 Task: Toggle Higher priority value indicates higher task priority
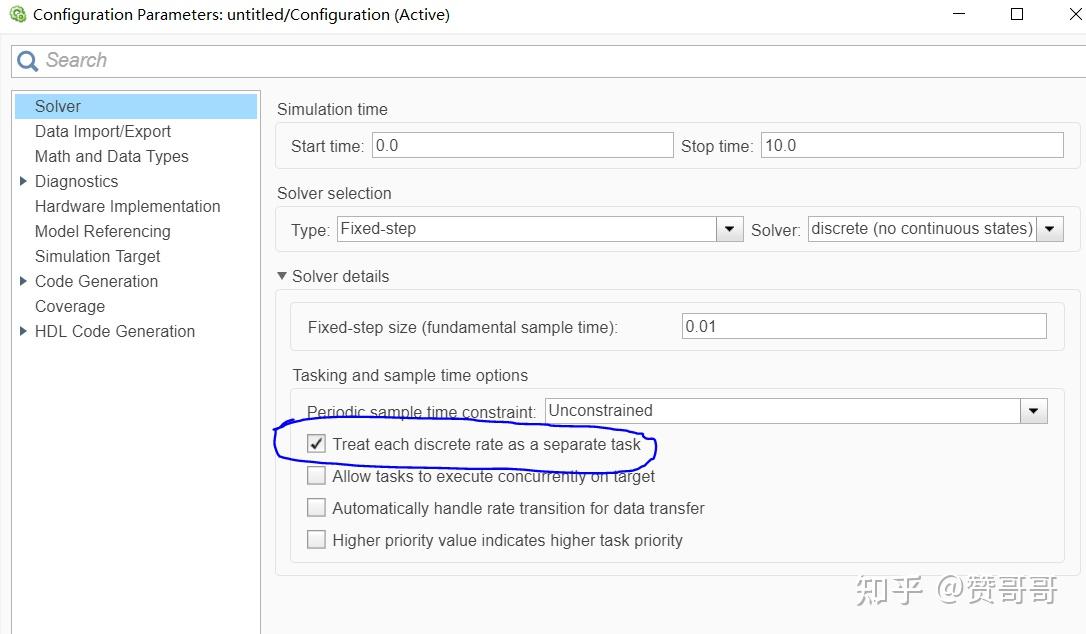tap(317, 540)
